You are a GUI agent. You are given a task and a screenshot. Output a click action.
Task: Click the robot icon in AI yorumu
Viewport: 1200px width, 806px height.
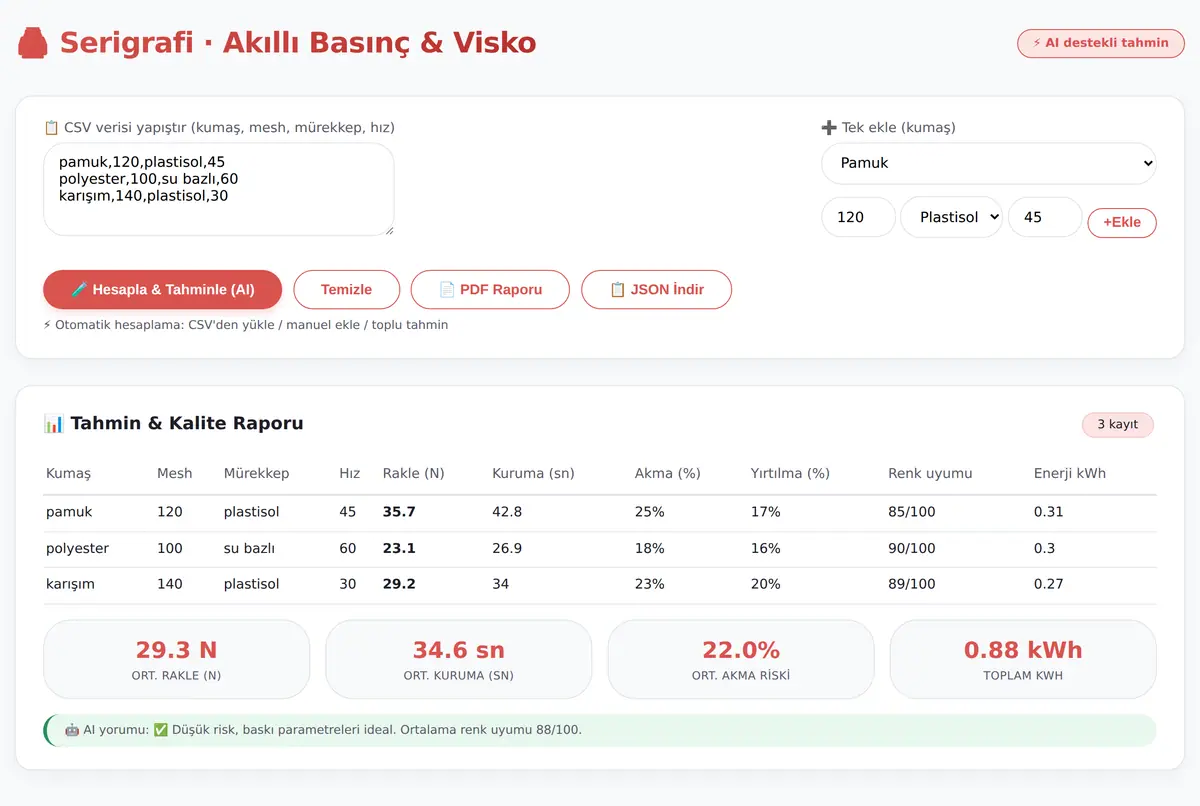click(x=72, y=730)
